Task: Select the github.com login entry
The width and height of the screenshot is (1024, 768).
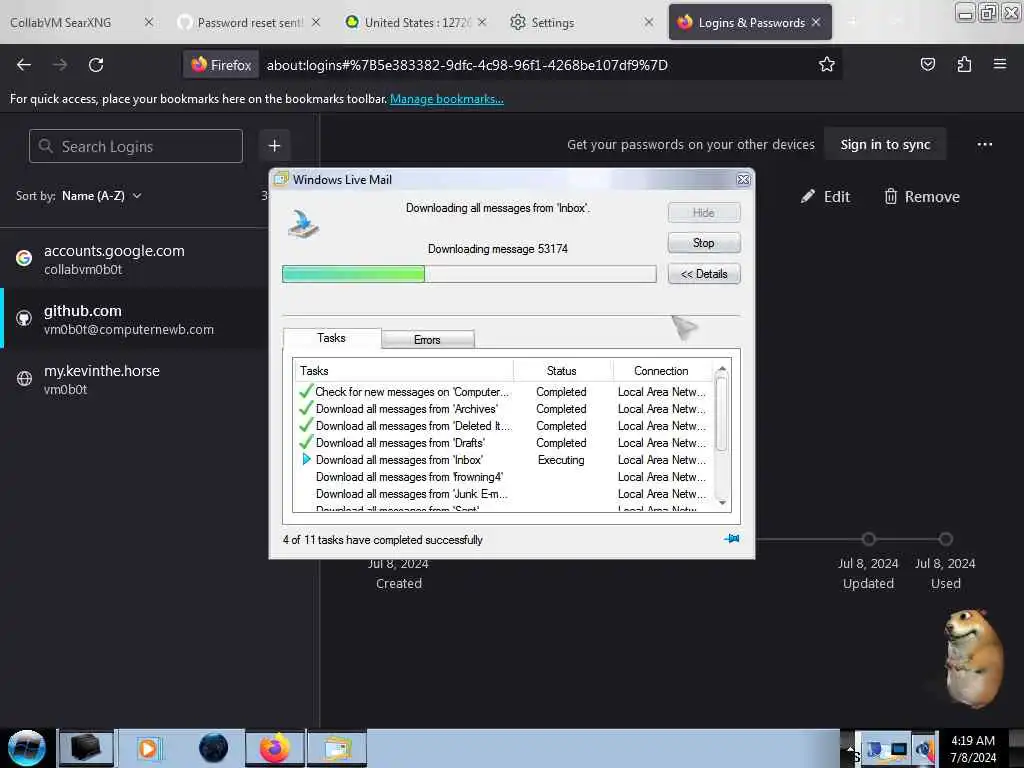Action: pyautogui.click(x=134, y=318)
